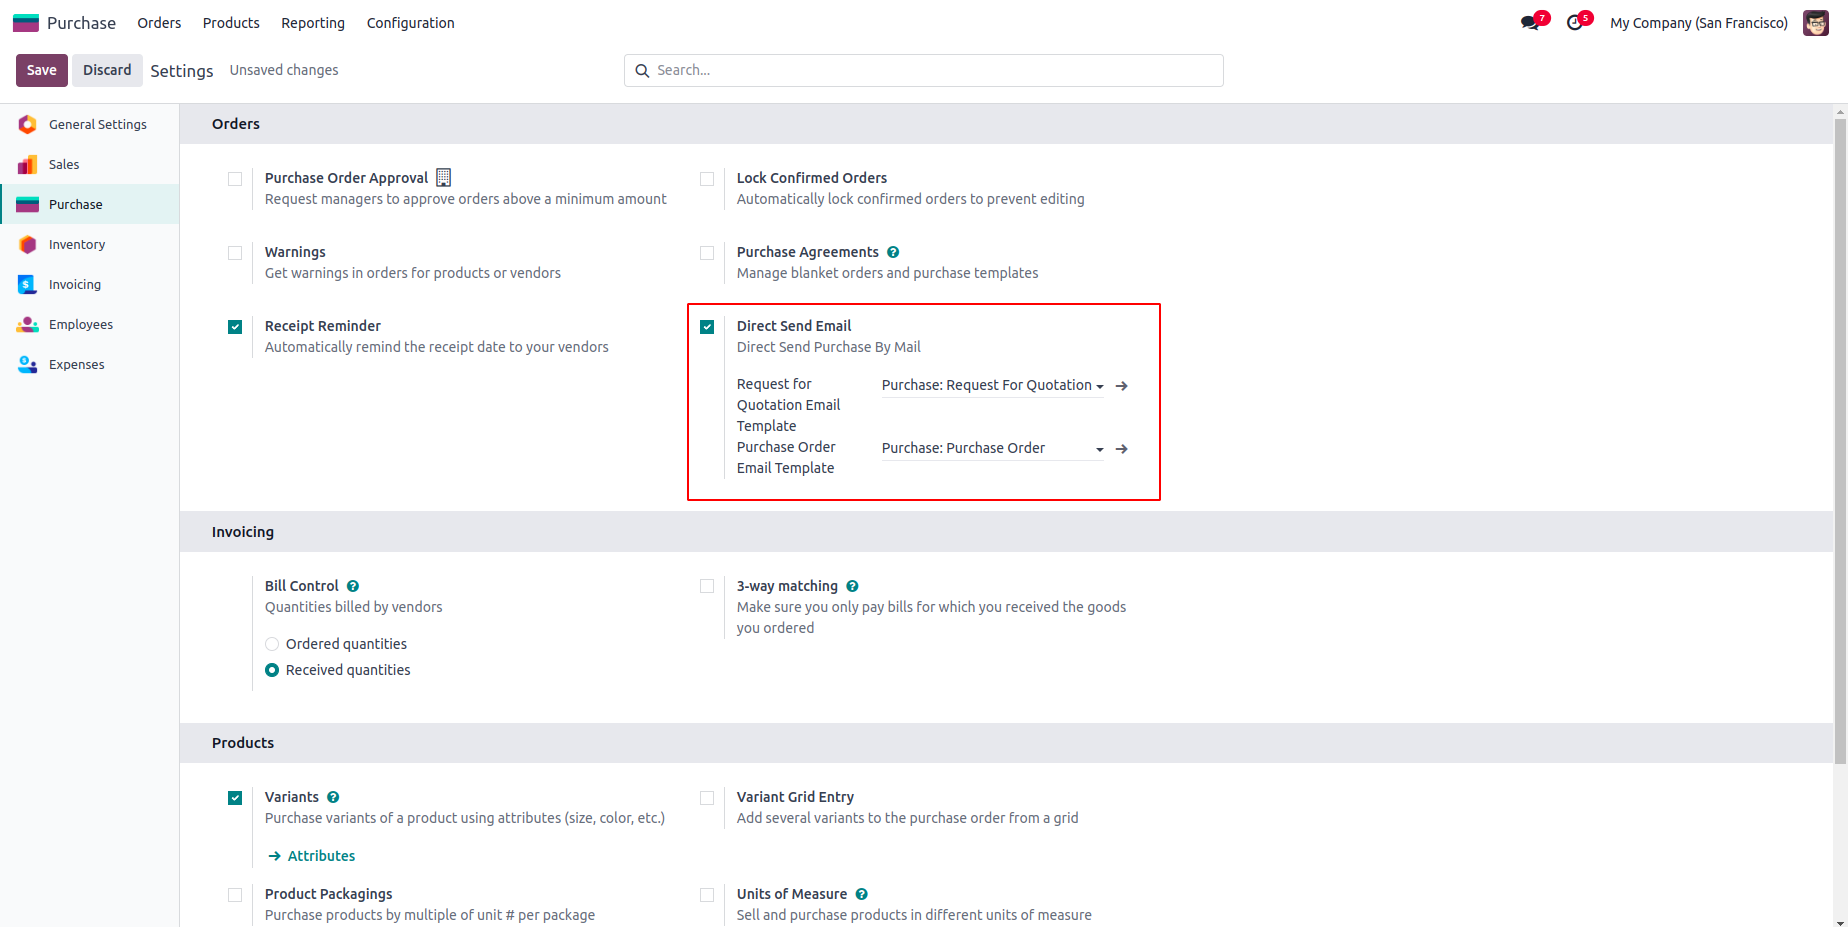1848x927 pixels.
Task: Uncheck the Direct Send Email checkbox
Action: coord(707,327)
